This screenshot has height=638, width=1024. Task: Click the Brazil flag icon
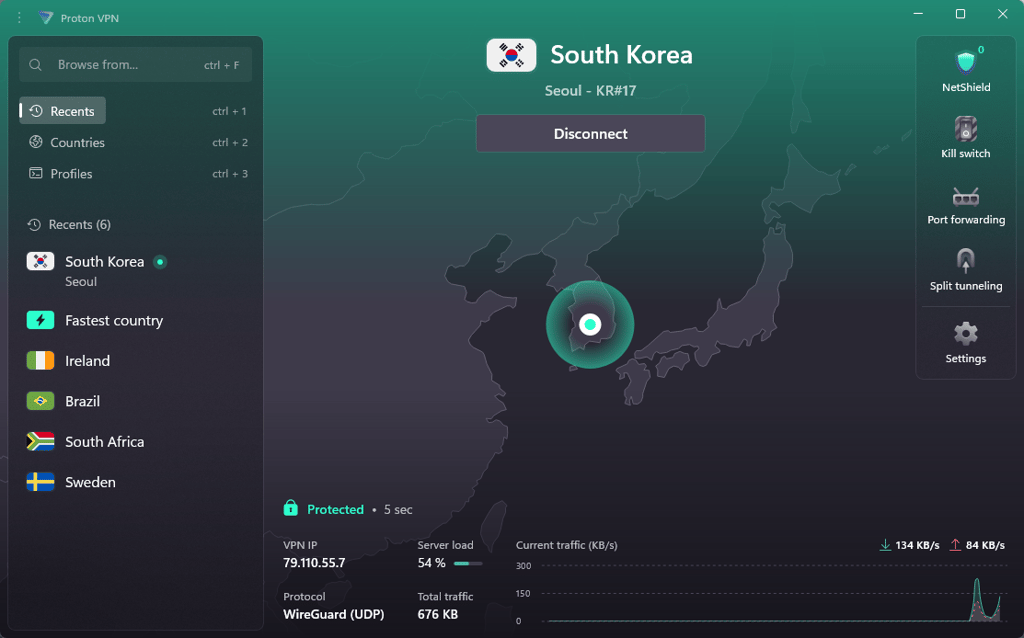[x=40, y=401]
